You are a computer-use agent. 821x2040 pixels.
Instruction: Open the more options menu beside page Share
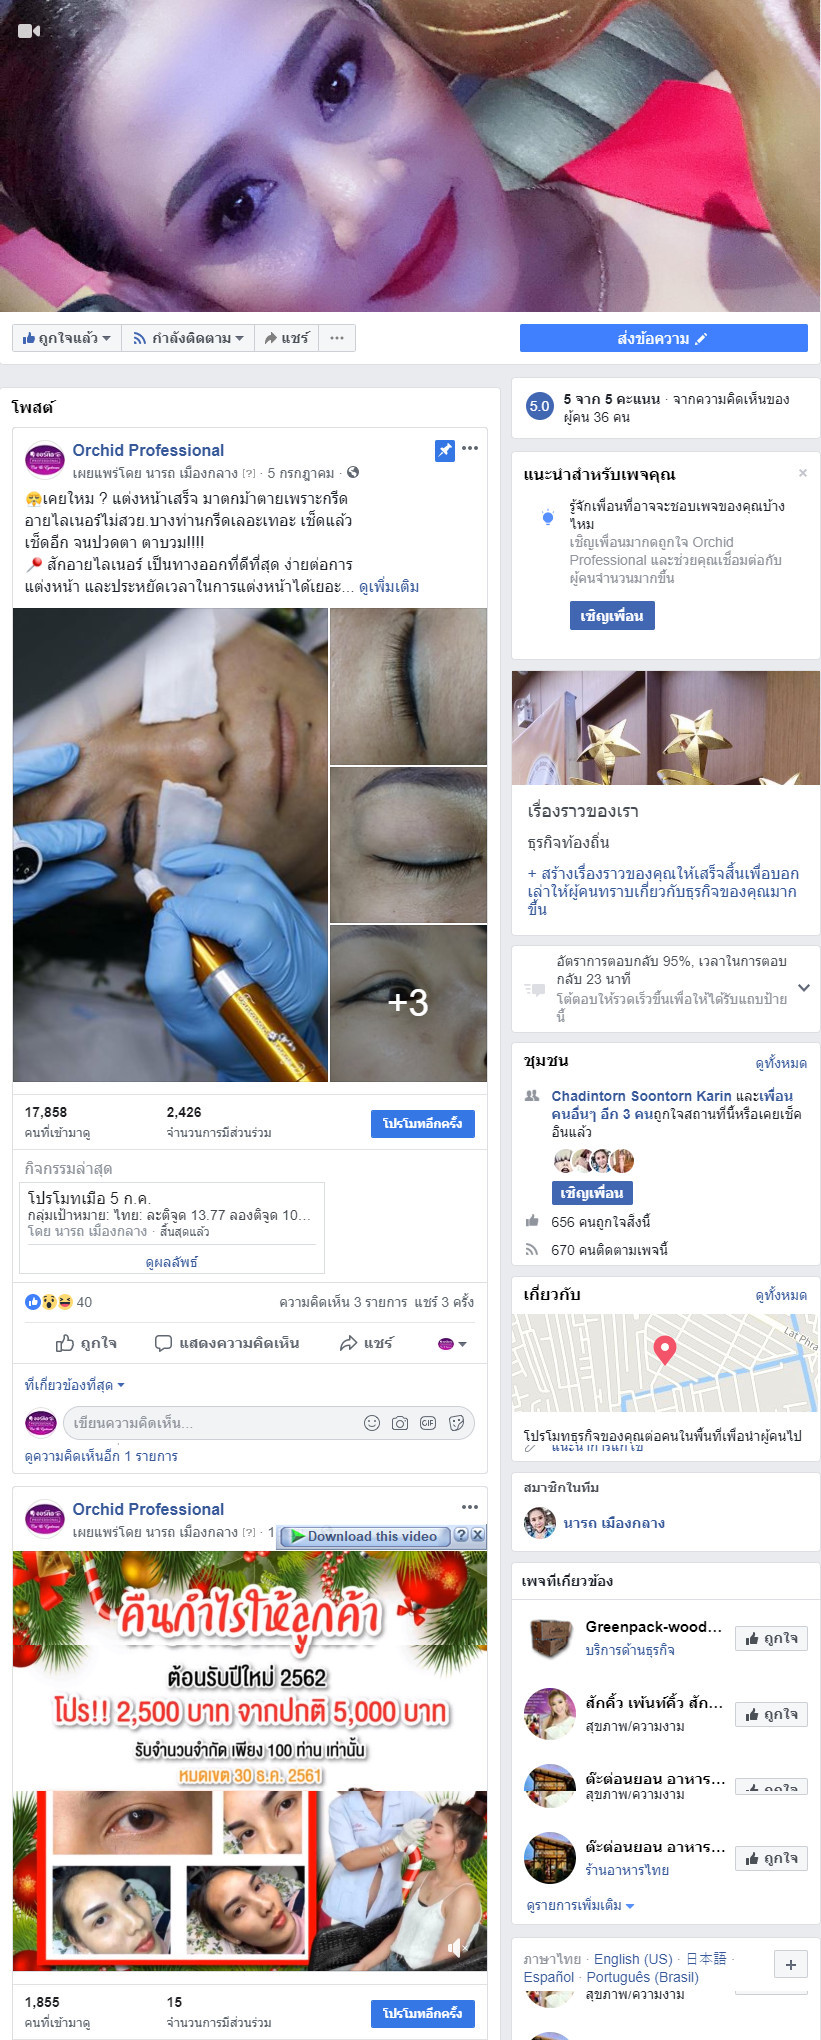(337, 338)
